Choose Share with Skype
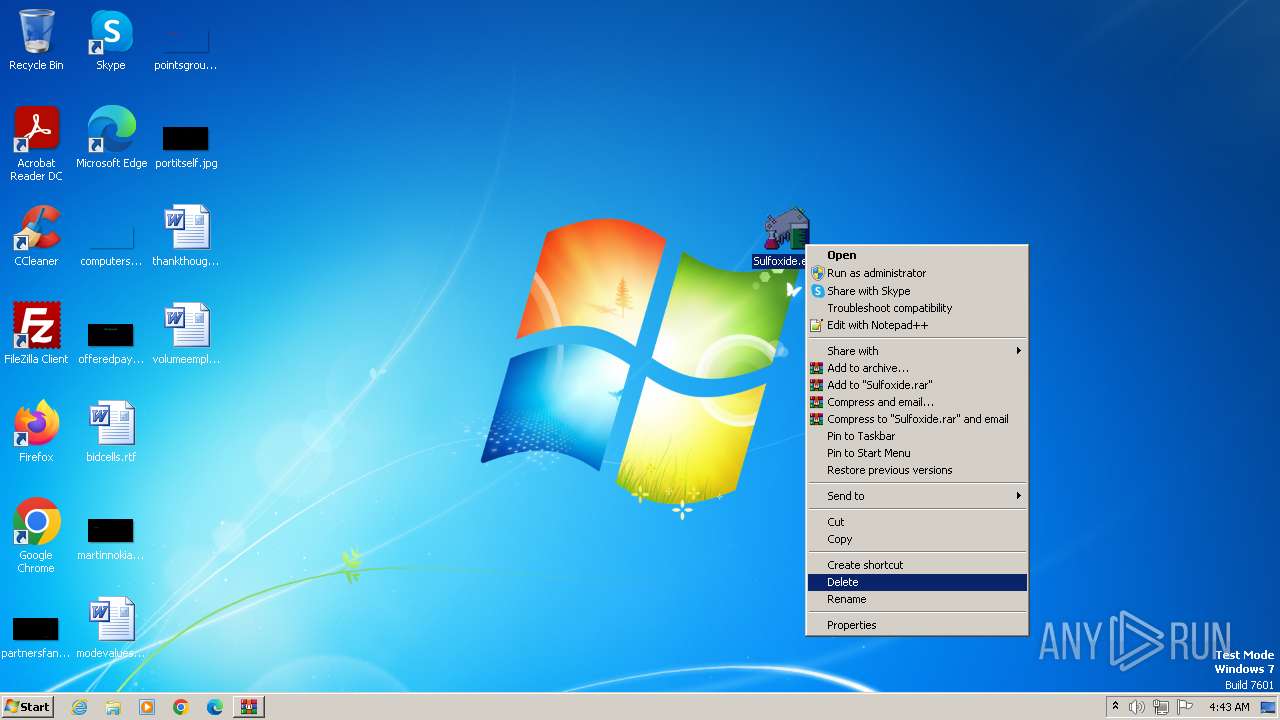Screen dimensions: 1280x720 click(917, 291)
